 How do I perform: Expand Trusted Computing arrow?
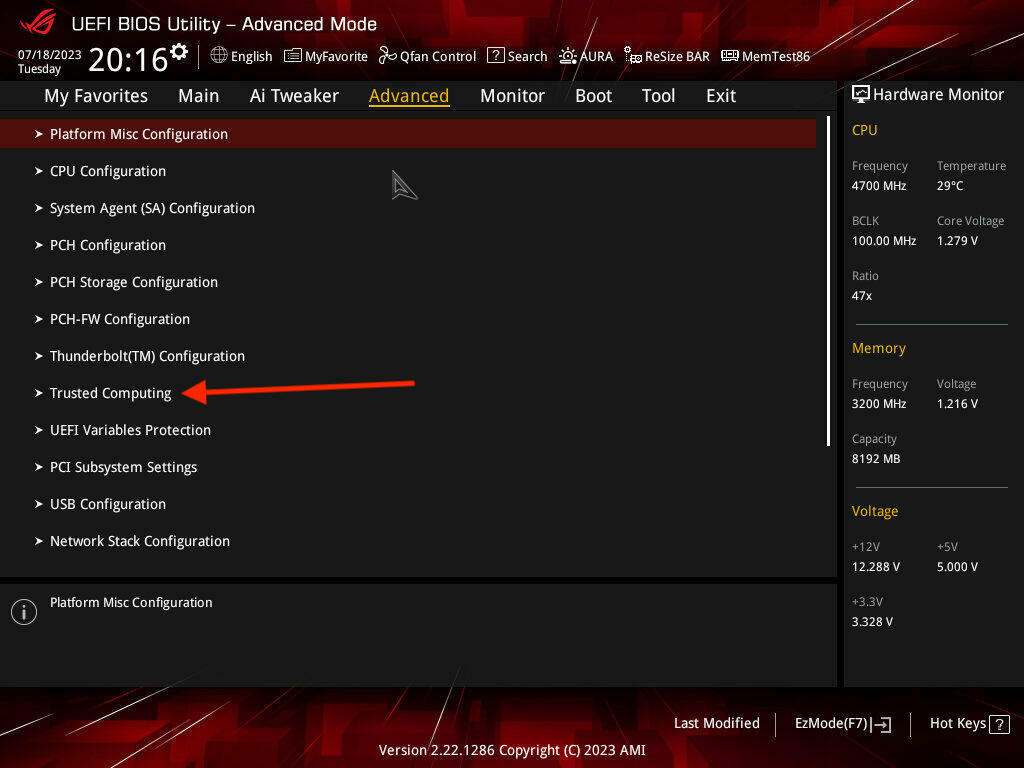click(x=39, y=393)
